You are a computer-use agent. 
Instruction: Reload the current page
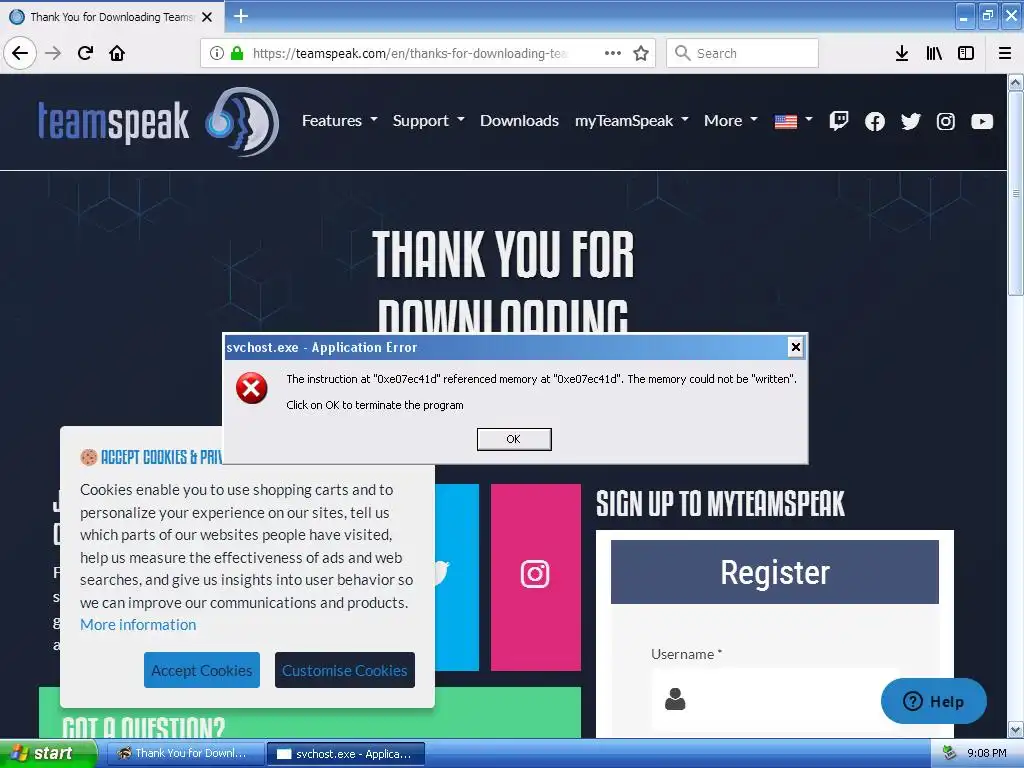coord(85,53)
